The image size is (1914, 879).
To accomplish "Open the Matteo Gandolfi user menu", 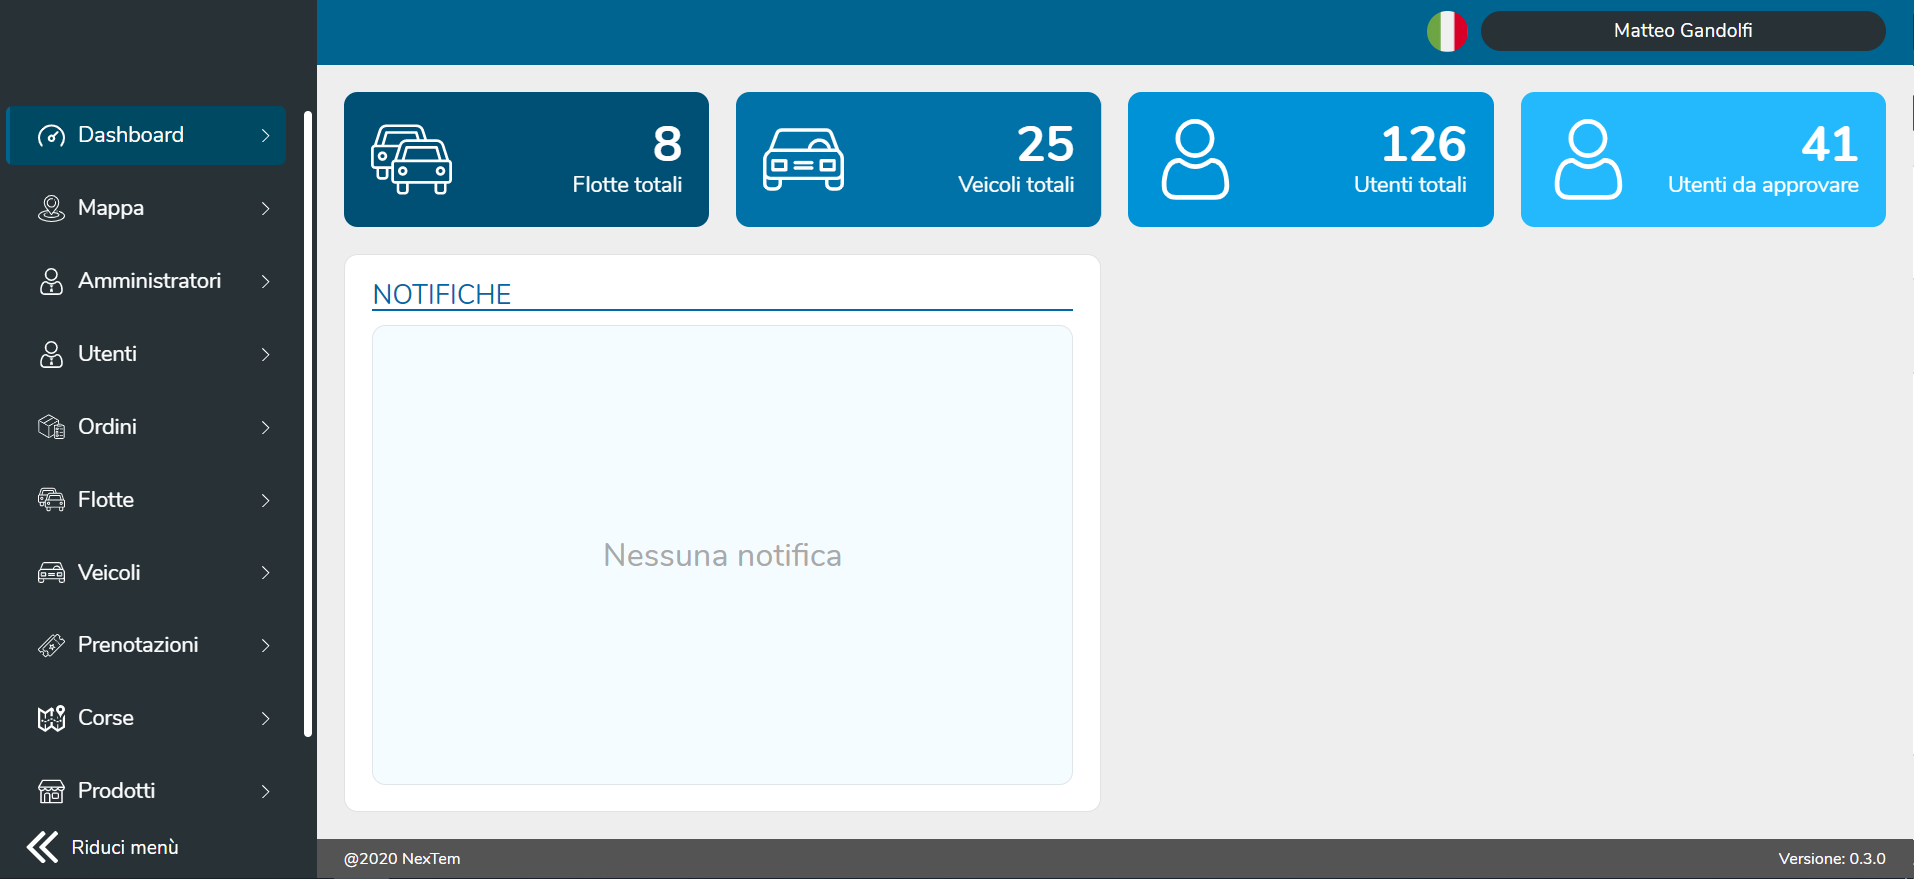I will (x=1682, y=31).
